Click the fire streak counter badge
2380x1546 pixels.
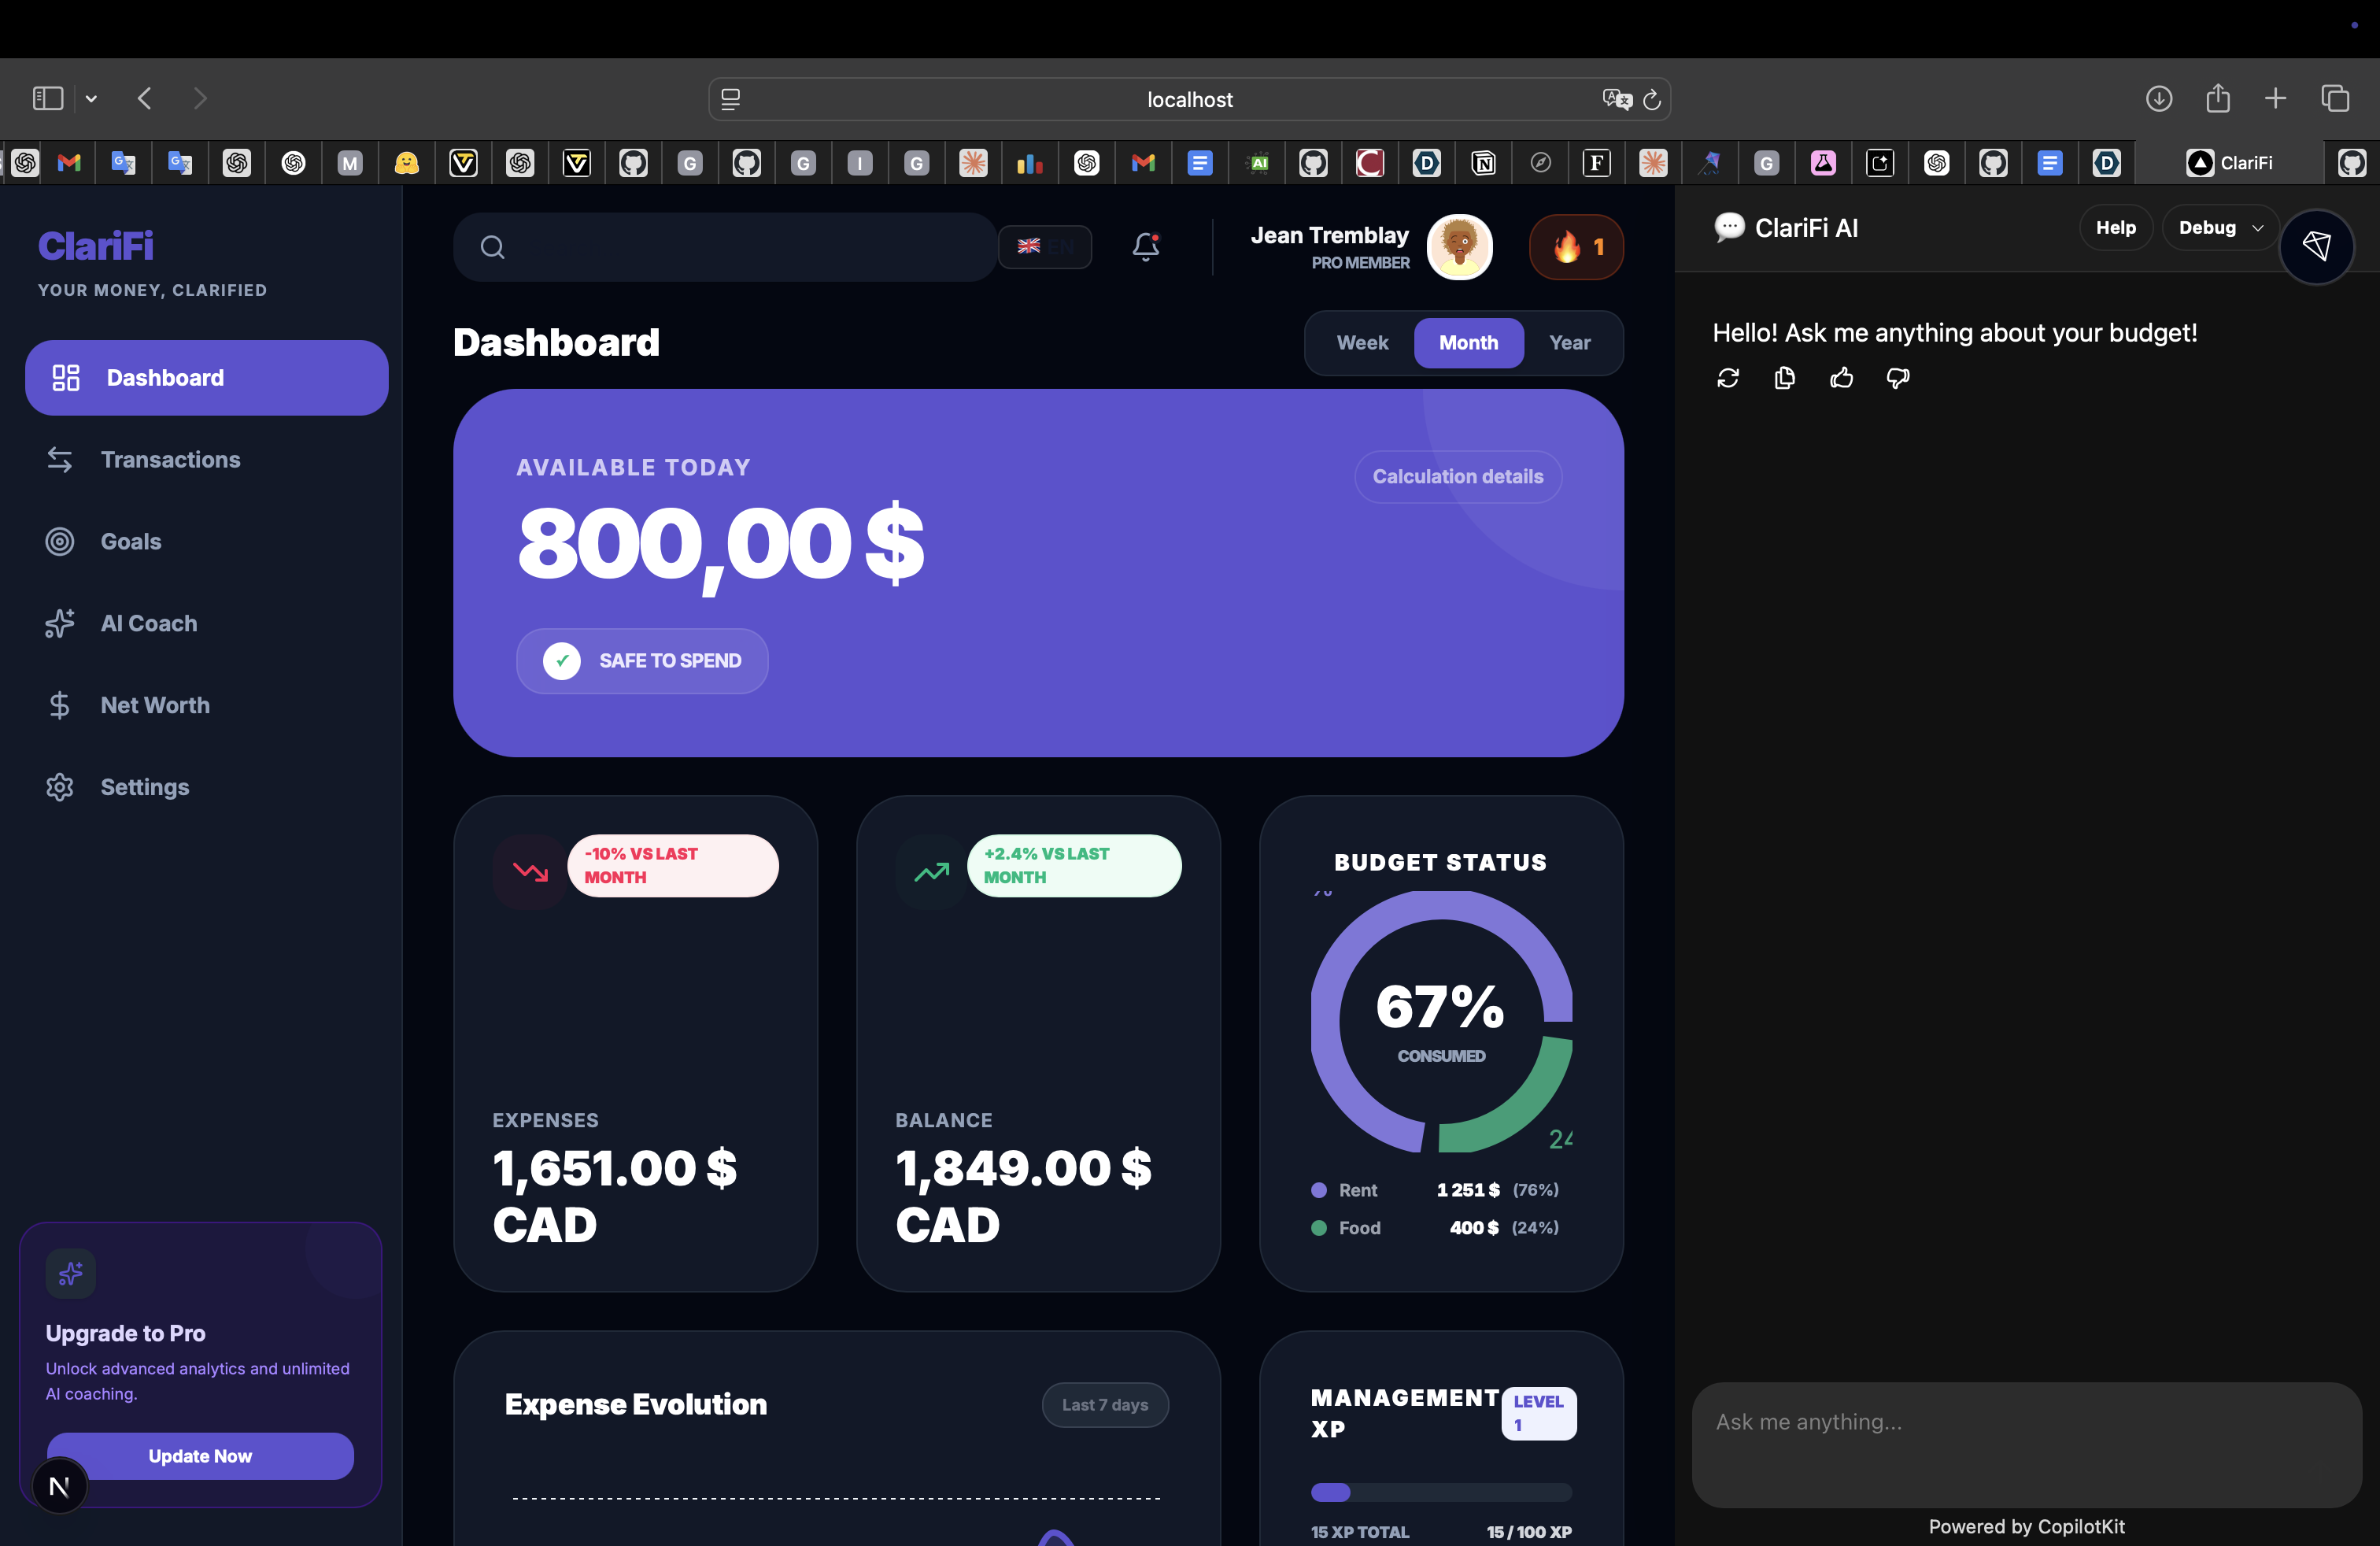point(1576,247)
